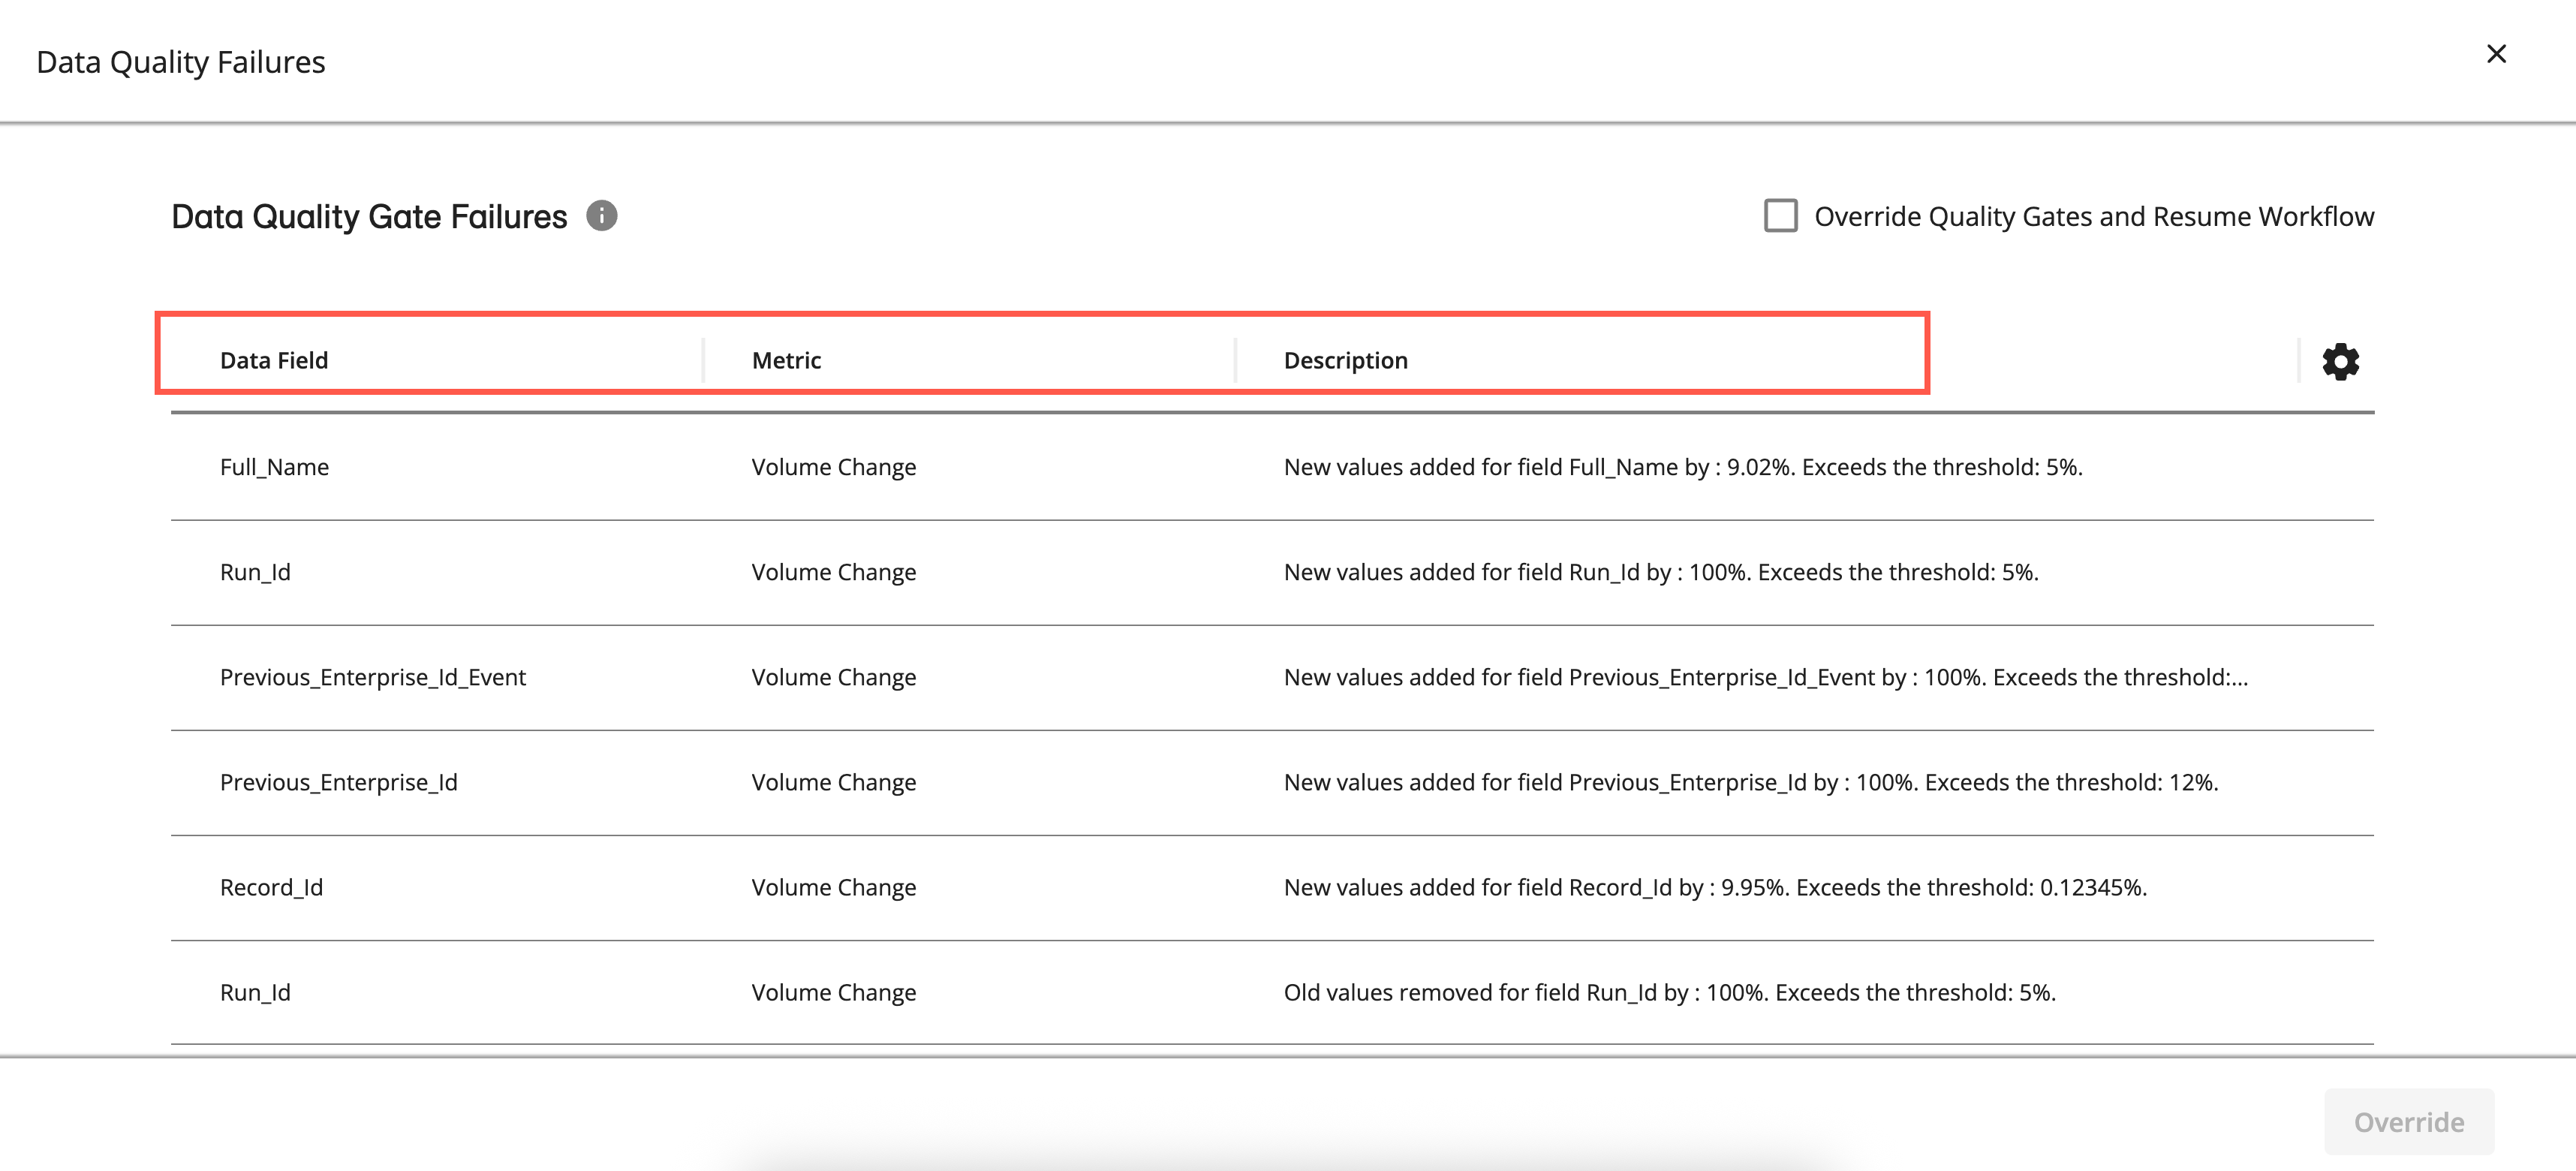
Task: Click the 'Data Quality Failures' dialog title
Action: tap(181, 62)
